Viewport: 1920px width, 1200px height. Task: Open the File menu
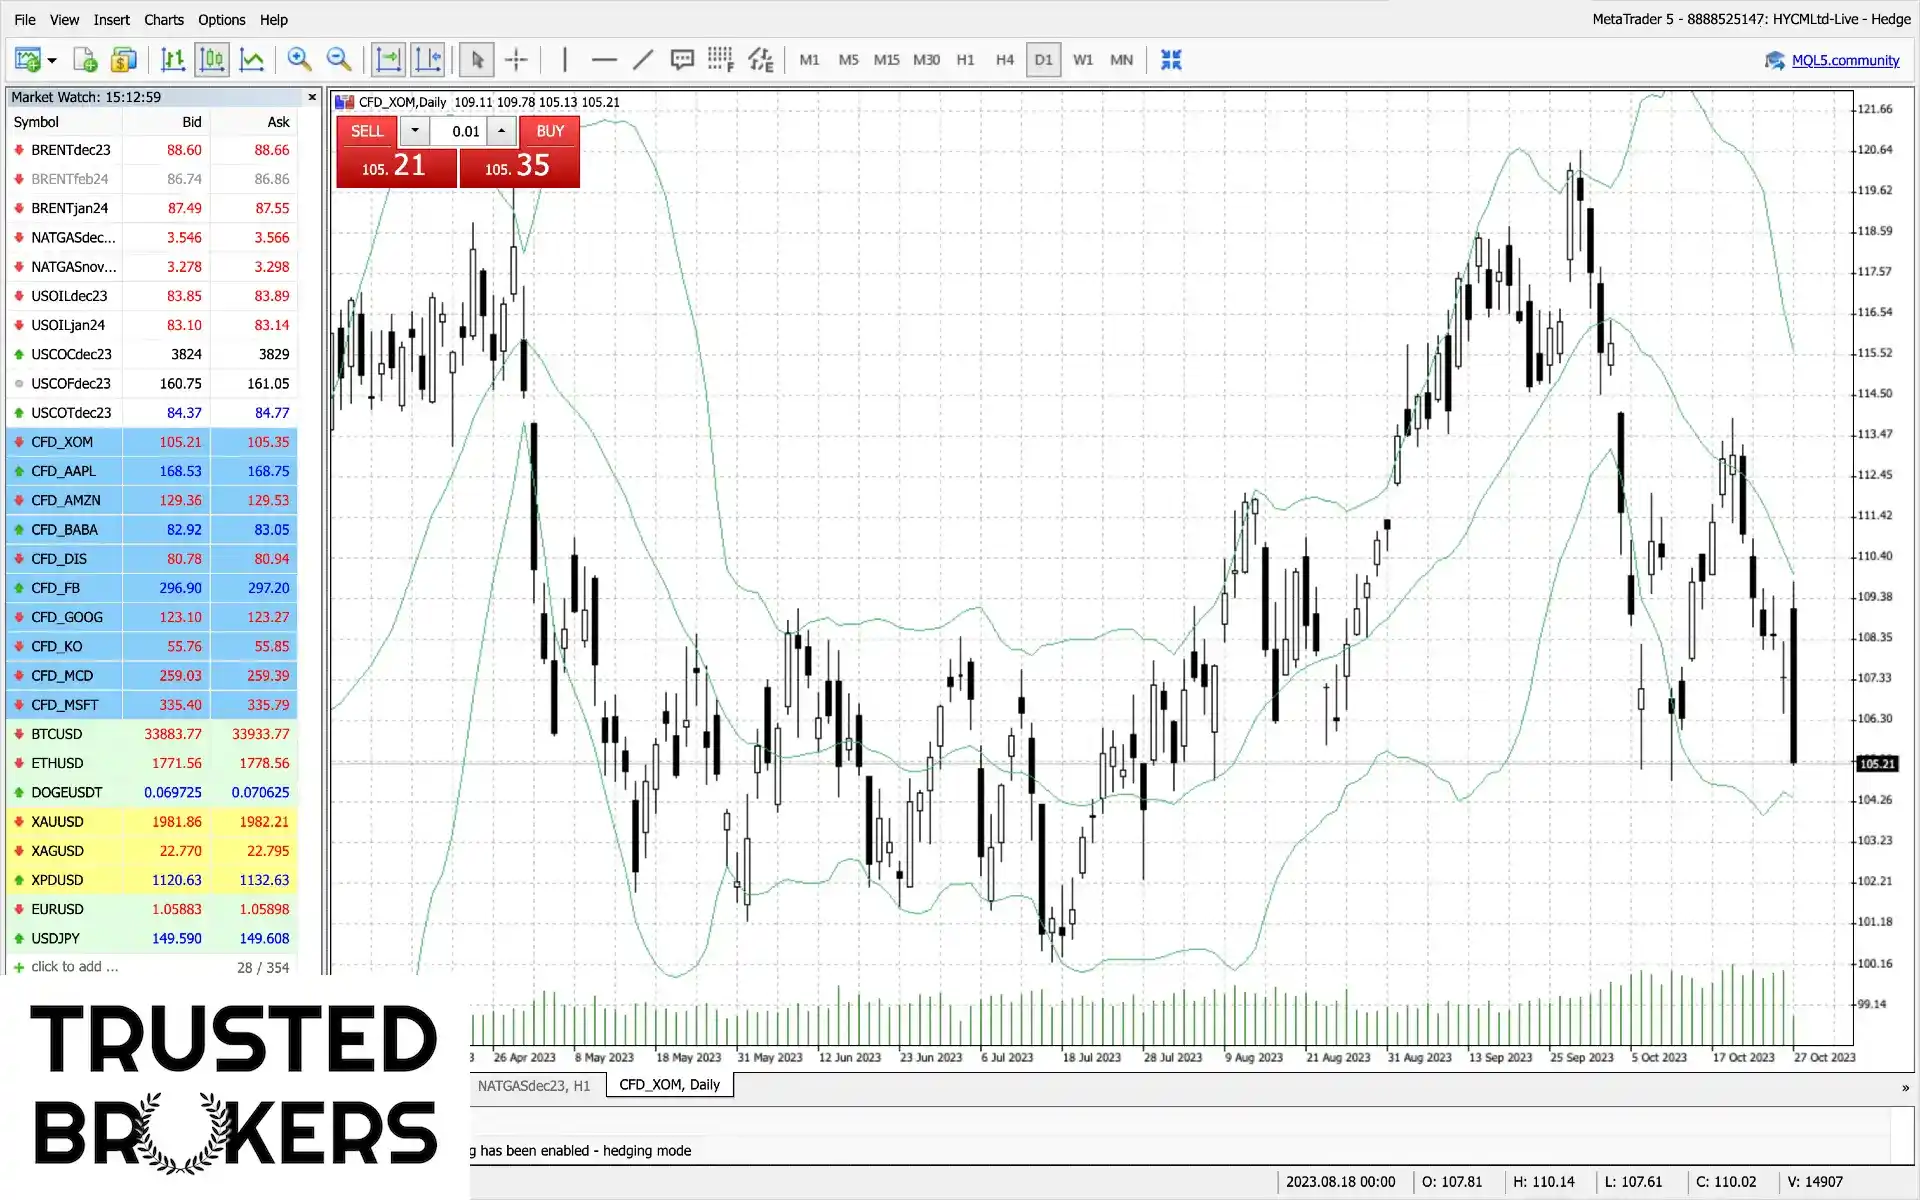[x=25, y=19]
